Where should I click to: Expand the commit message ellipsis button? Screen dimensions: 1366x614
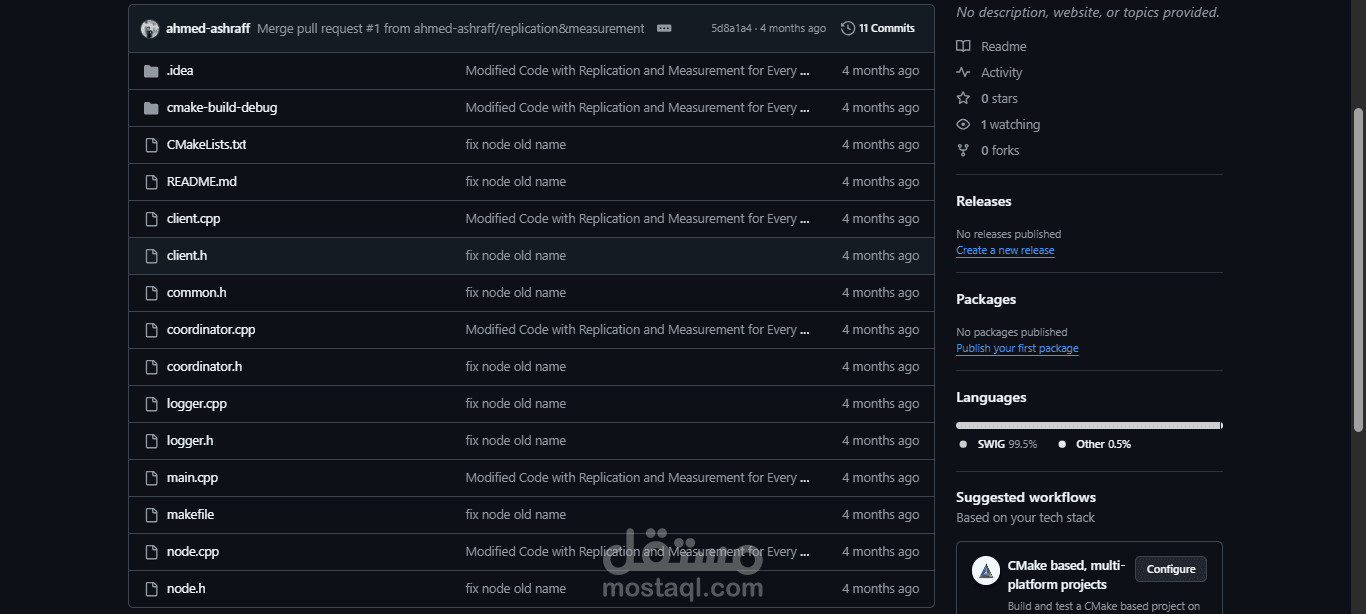[x=664, y=29]
